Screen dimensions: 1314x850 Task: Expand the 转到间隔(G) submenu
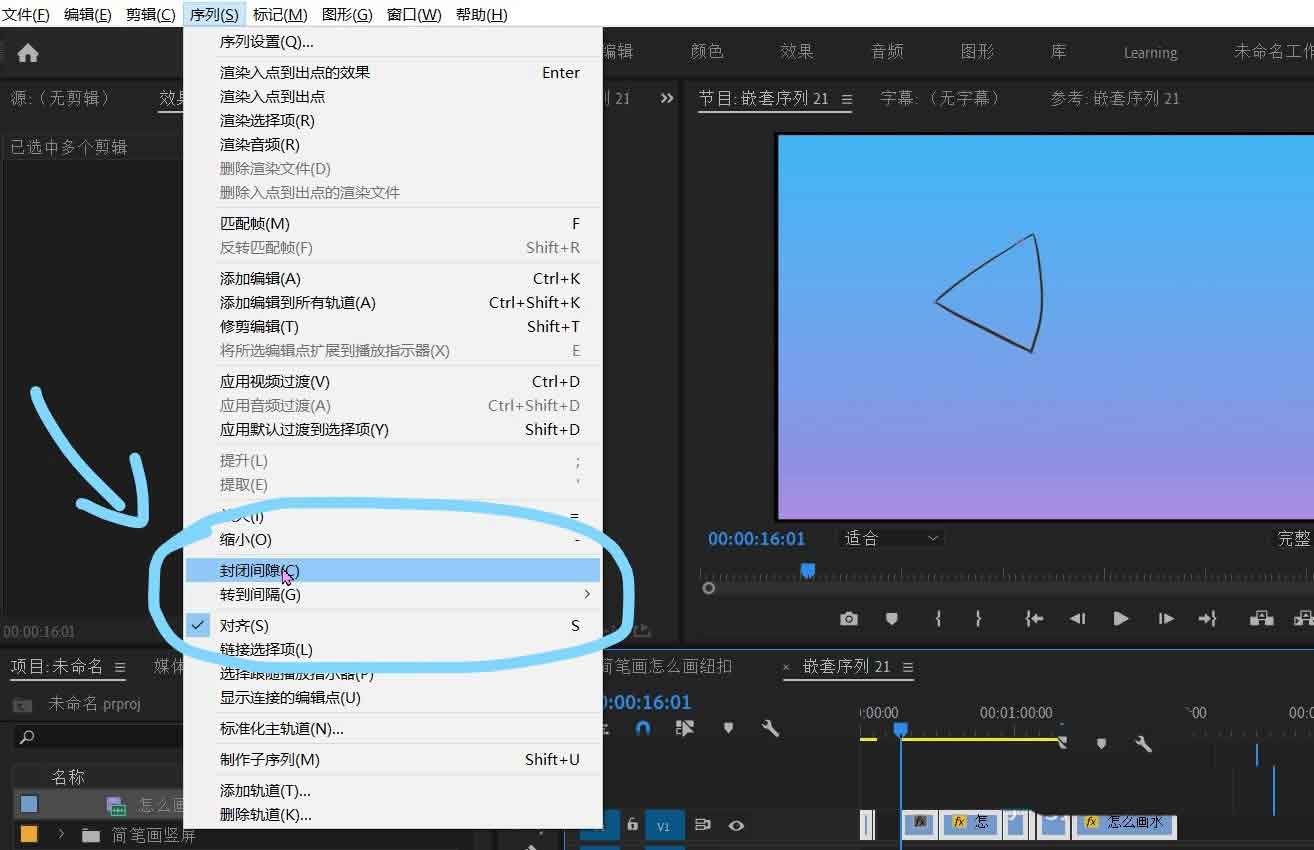tap(393, 594)
